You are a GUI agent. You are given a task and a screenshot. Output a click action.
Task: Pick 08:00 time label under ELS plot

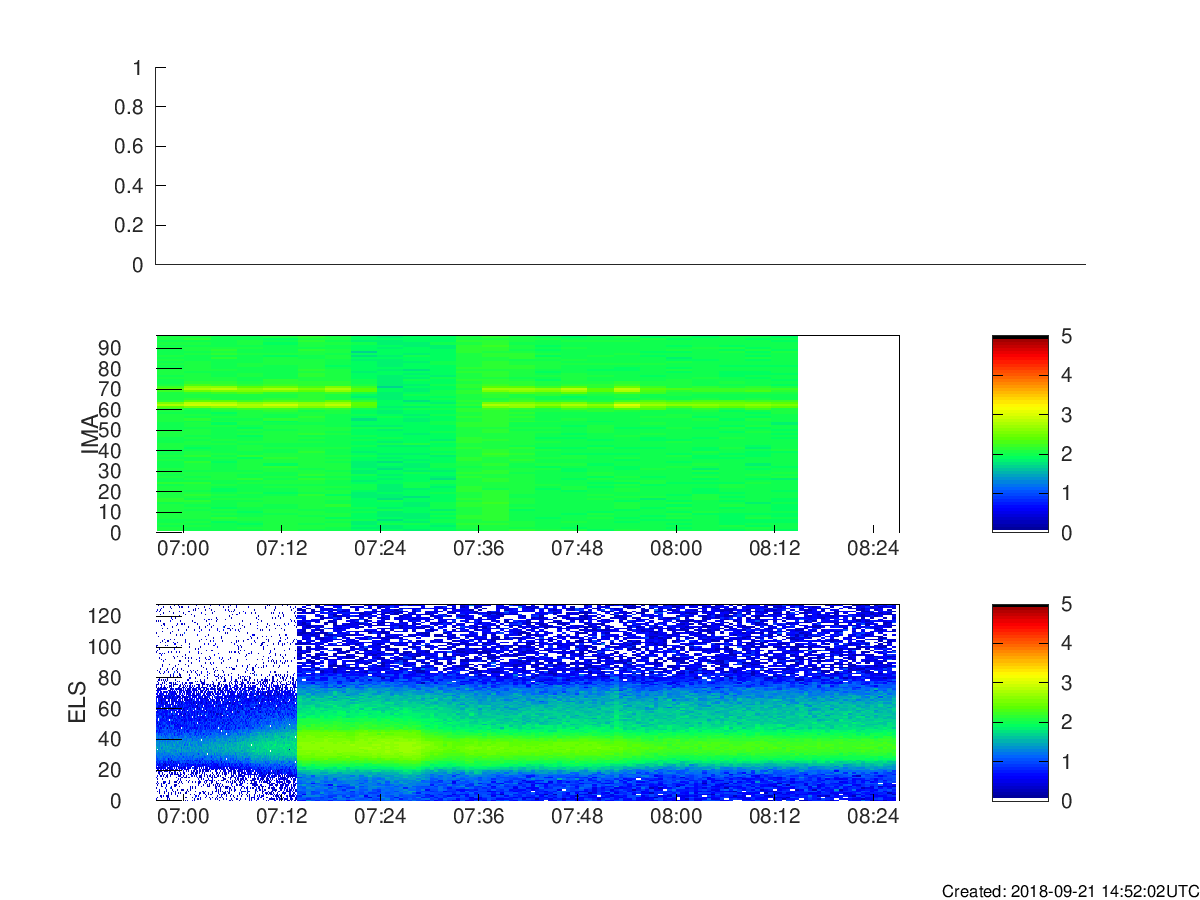click(676, 817)
